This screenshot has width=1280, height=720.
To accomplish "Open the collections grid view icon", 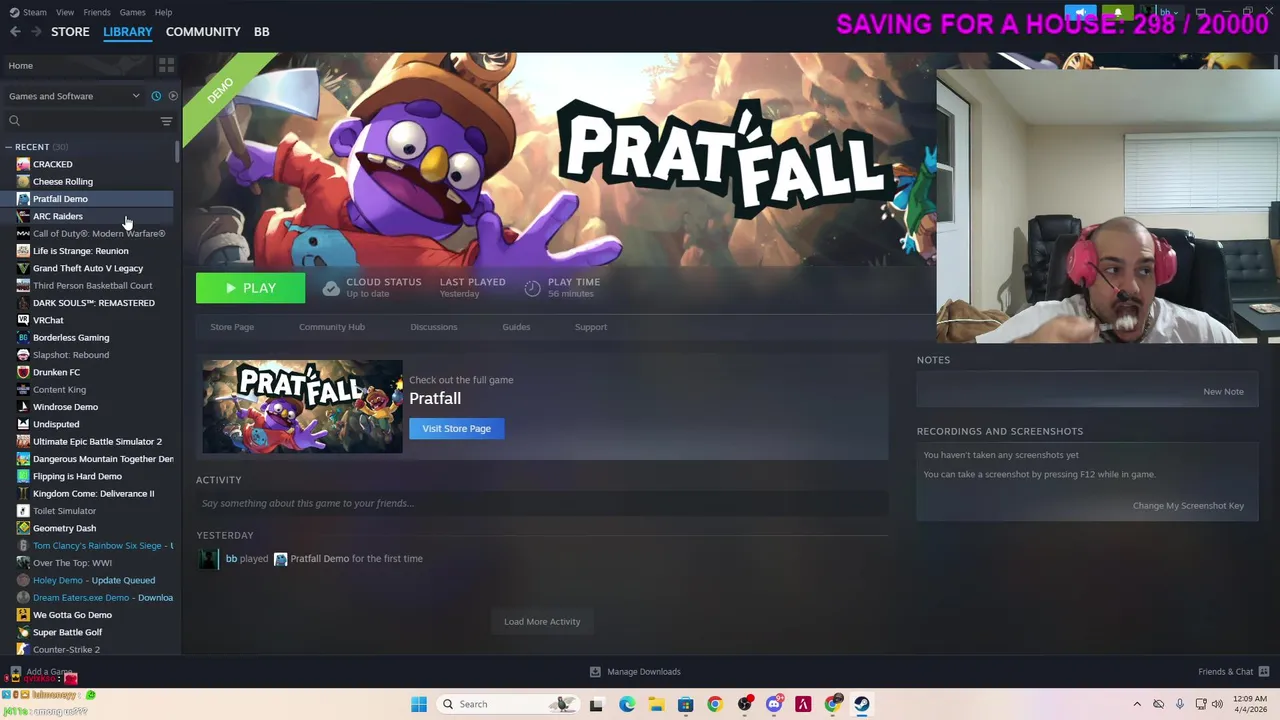I will pos(166,65).
